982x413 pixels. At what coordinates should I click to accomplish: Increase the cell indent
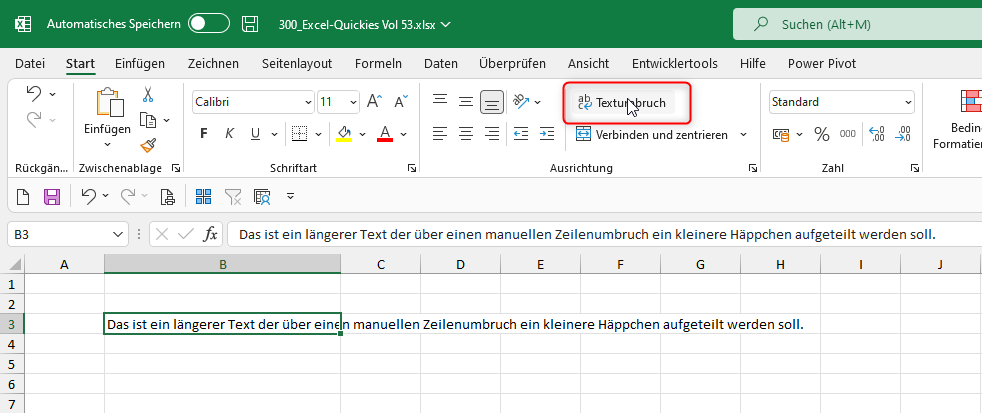tap(547, 133)
